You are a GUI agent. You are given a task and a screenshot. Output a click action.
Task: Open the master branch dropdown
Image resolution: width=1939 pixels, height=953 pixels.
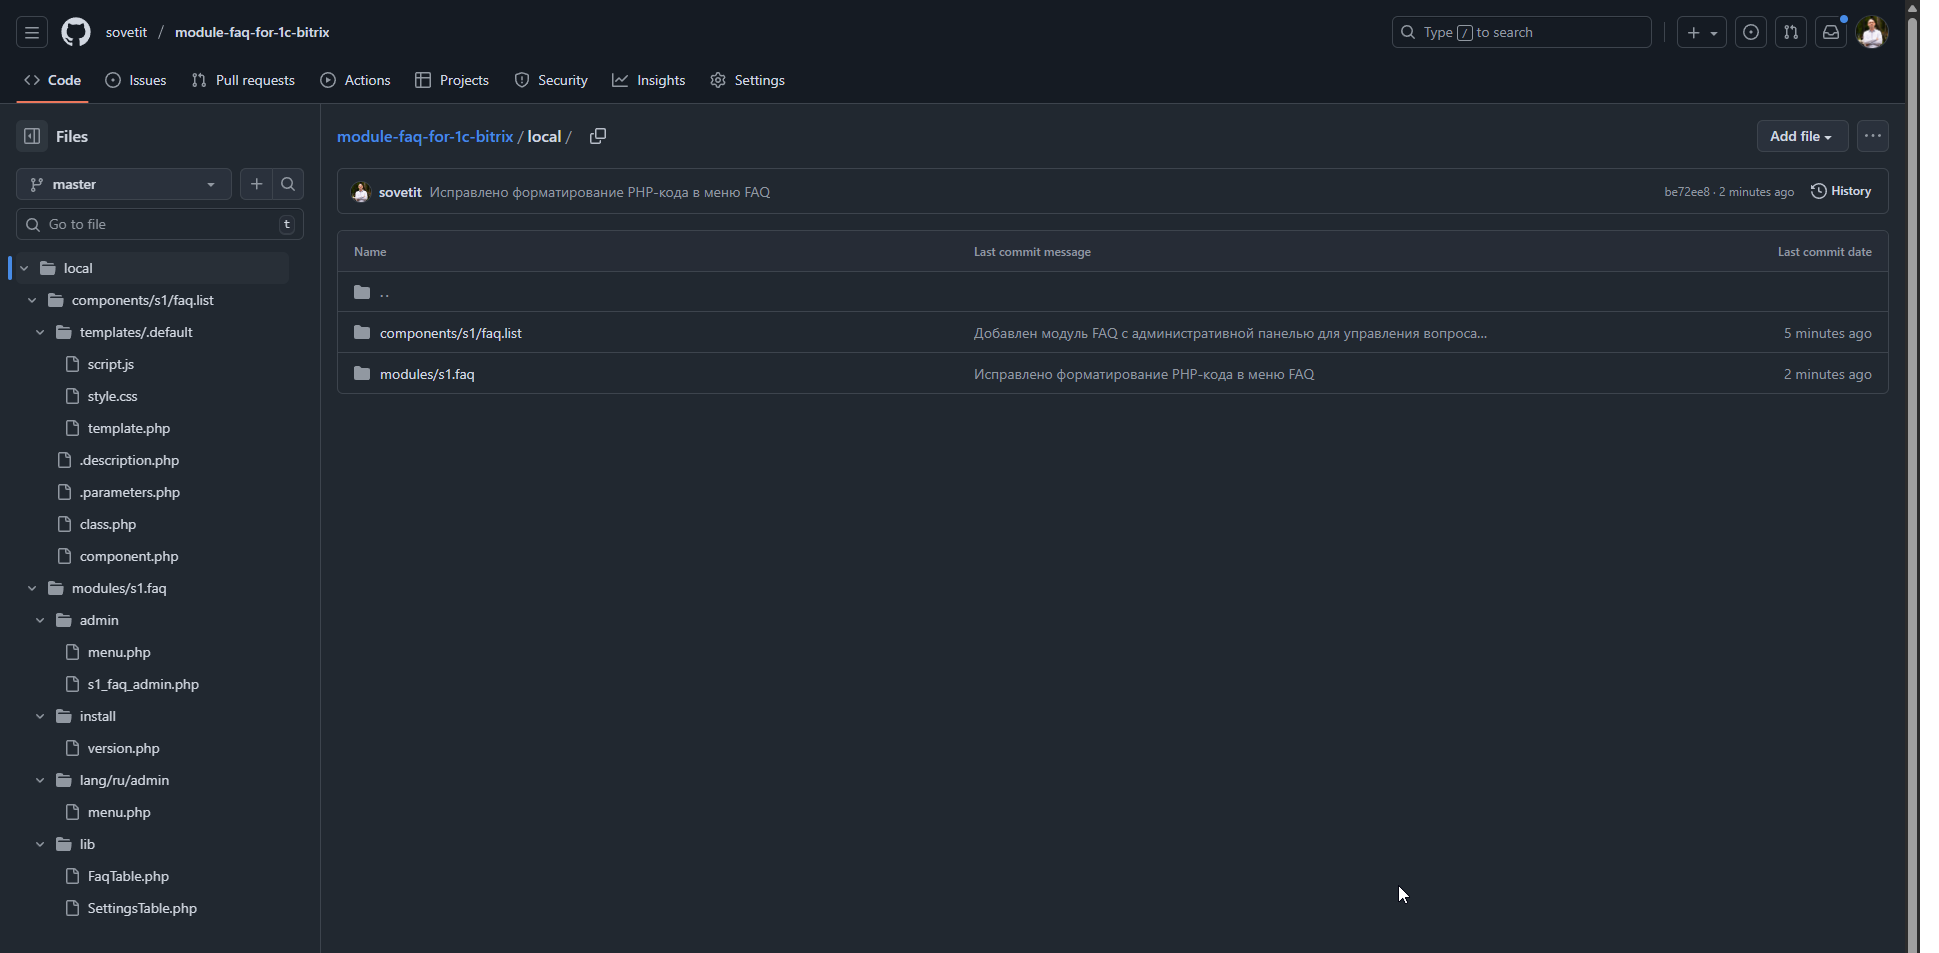pos(123,184)
